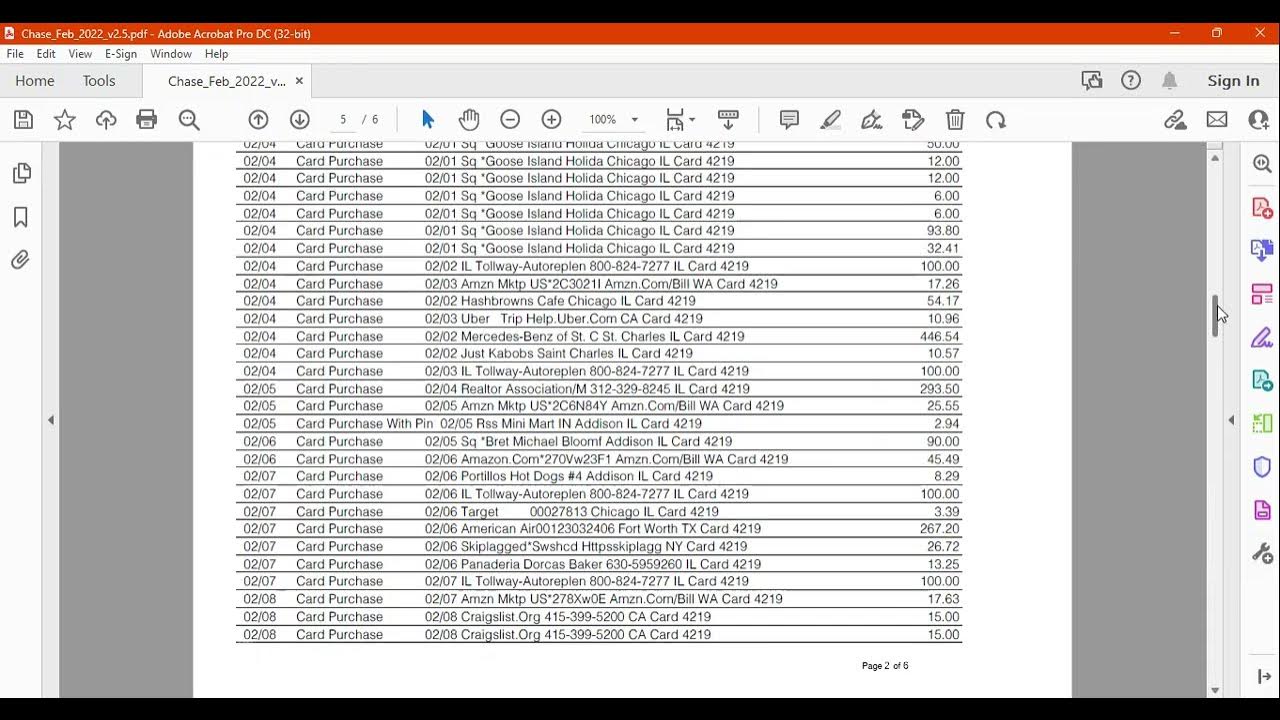Click the Sign In button
Image resolution: width=1280 pixels, height=720 pixels.
tap(1233, 81)
